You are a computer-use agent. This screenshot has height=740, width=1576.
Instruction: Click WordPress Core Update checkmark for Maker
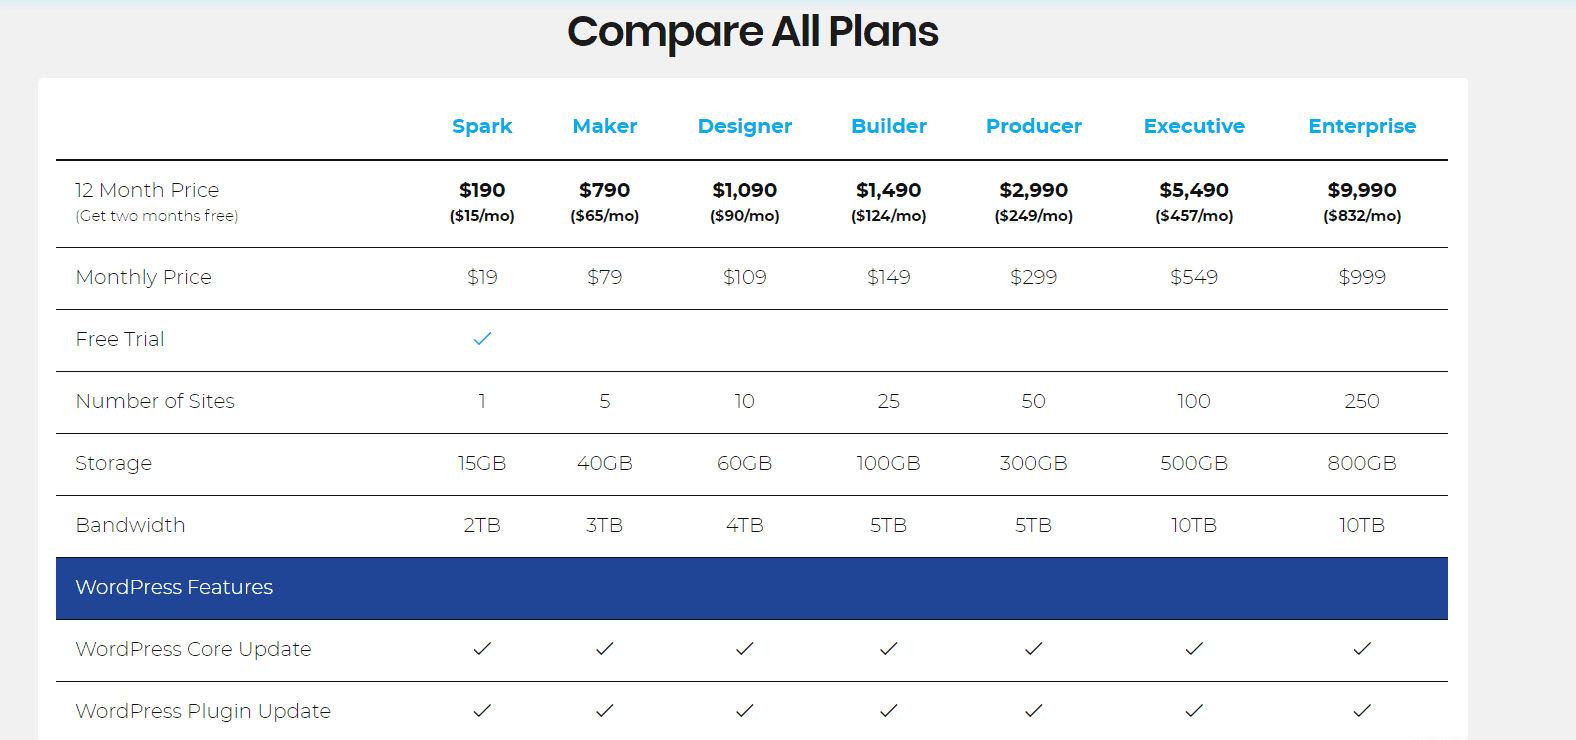(x=604, y=649)
